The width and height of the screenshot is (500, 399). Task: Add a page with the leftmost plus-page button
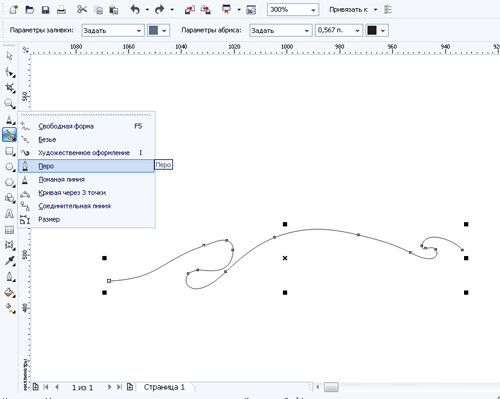pyautogui.click(x=36, y=387)
